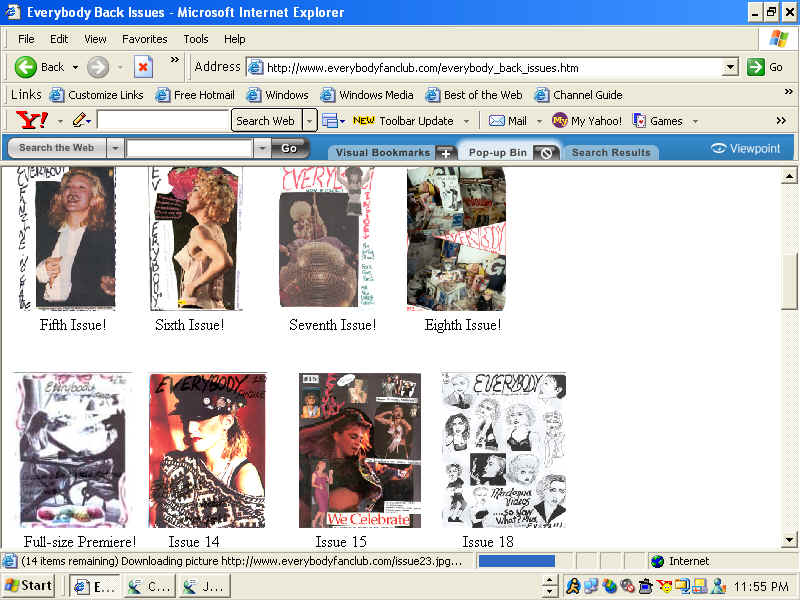800x600 pixels.
Task: Click the Yahoo pencil highlighter icon
Action: [79, 120]
